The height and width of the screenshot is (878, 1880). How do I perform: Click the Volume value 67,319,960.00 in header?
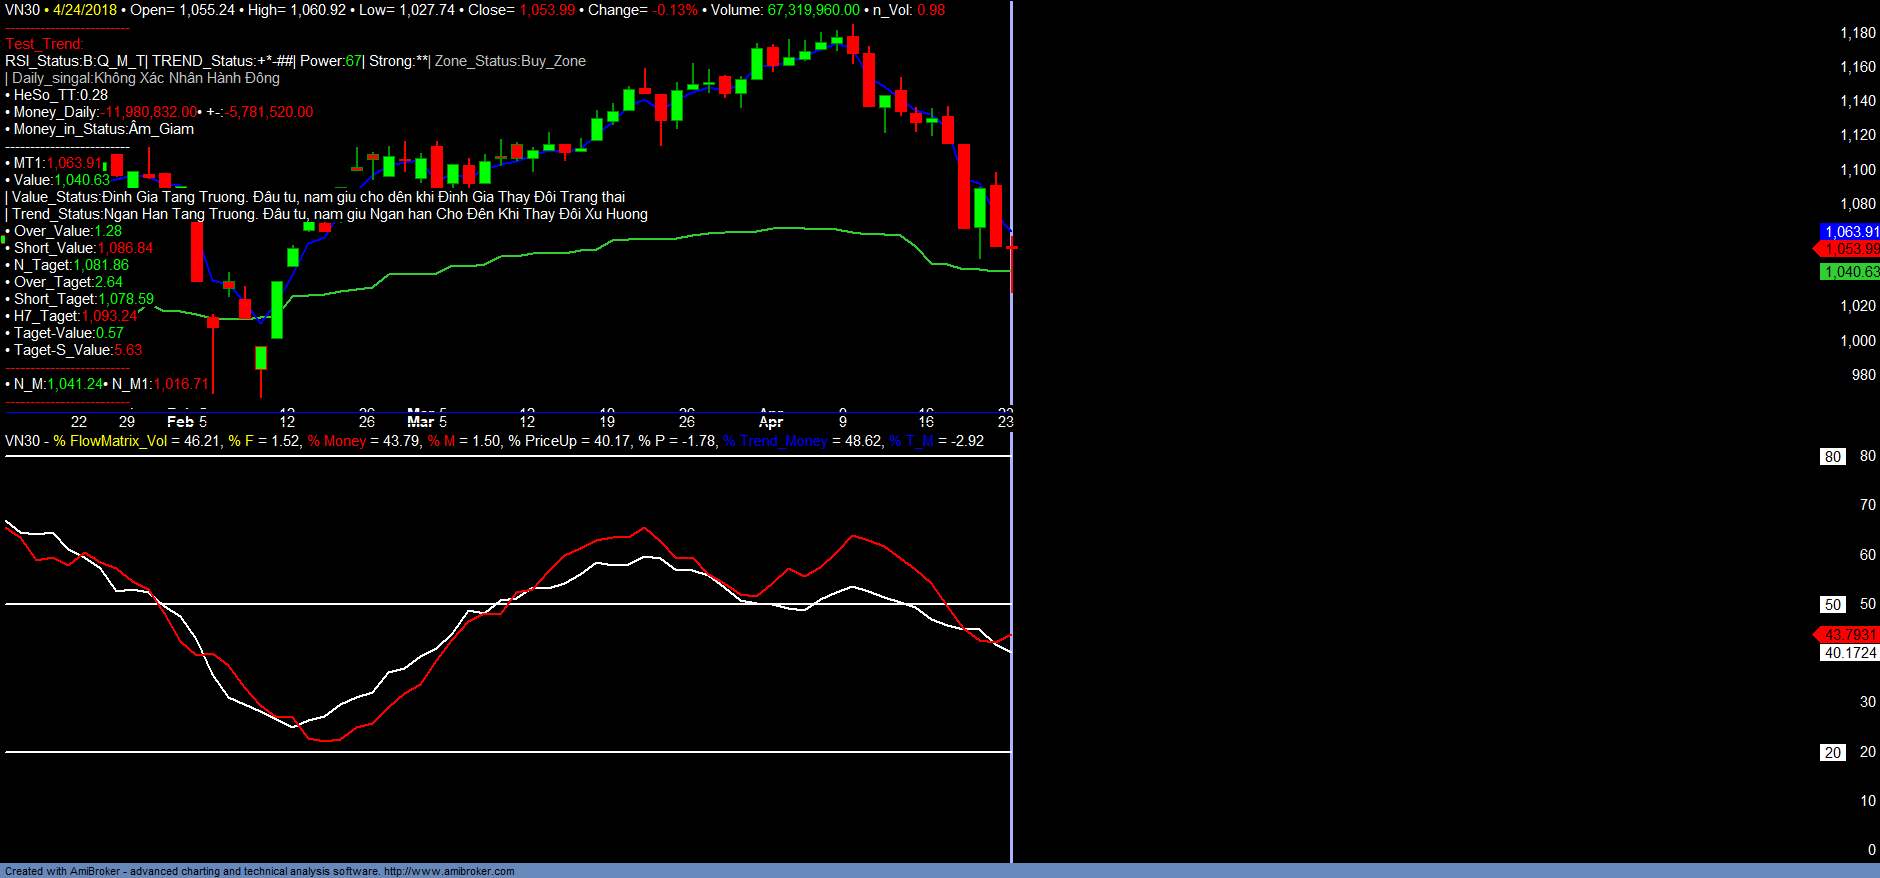click(813, 10)
